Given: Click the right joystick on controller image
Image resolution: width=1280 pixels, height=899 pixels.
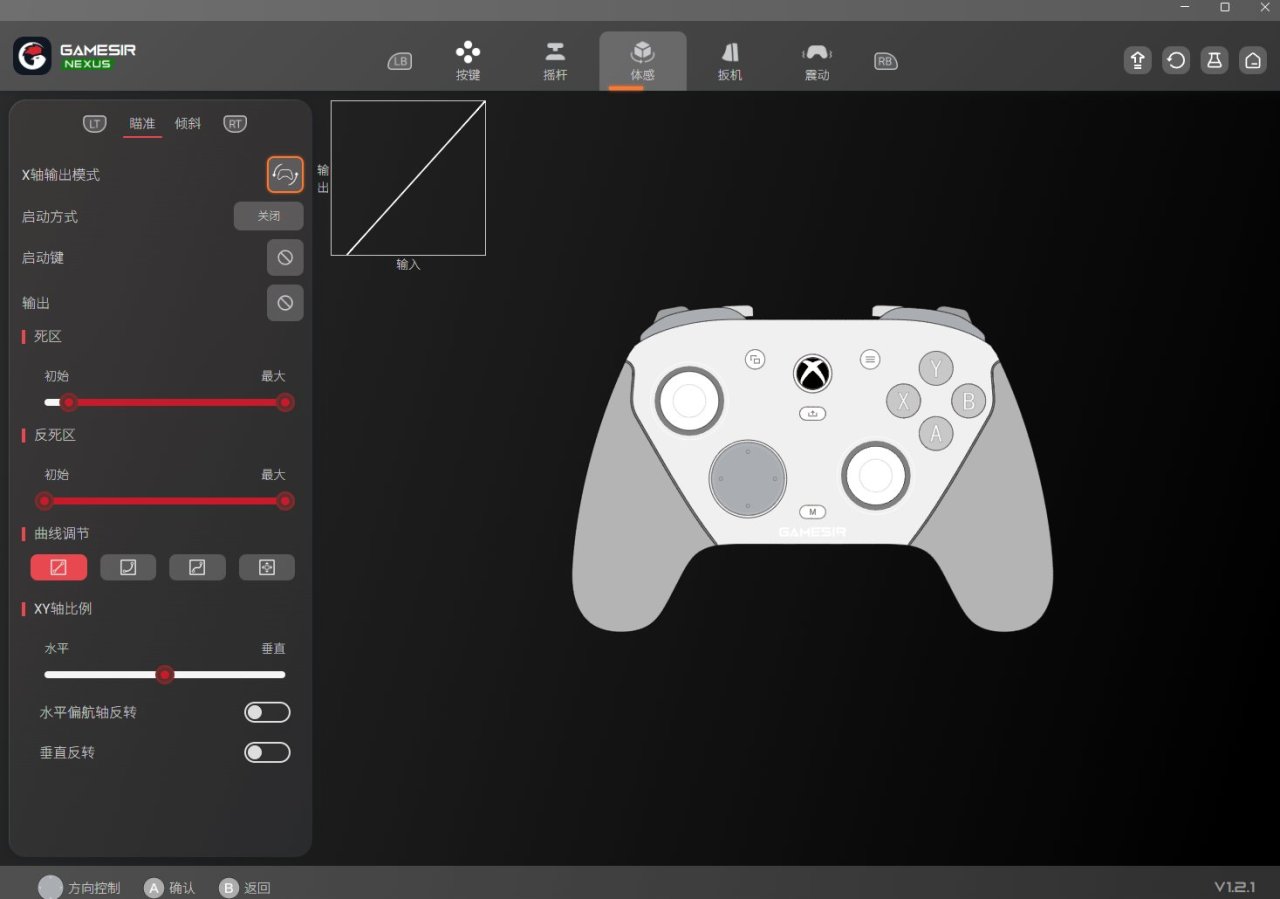Looking at the screenshot, I should 875,476.
